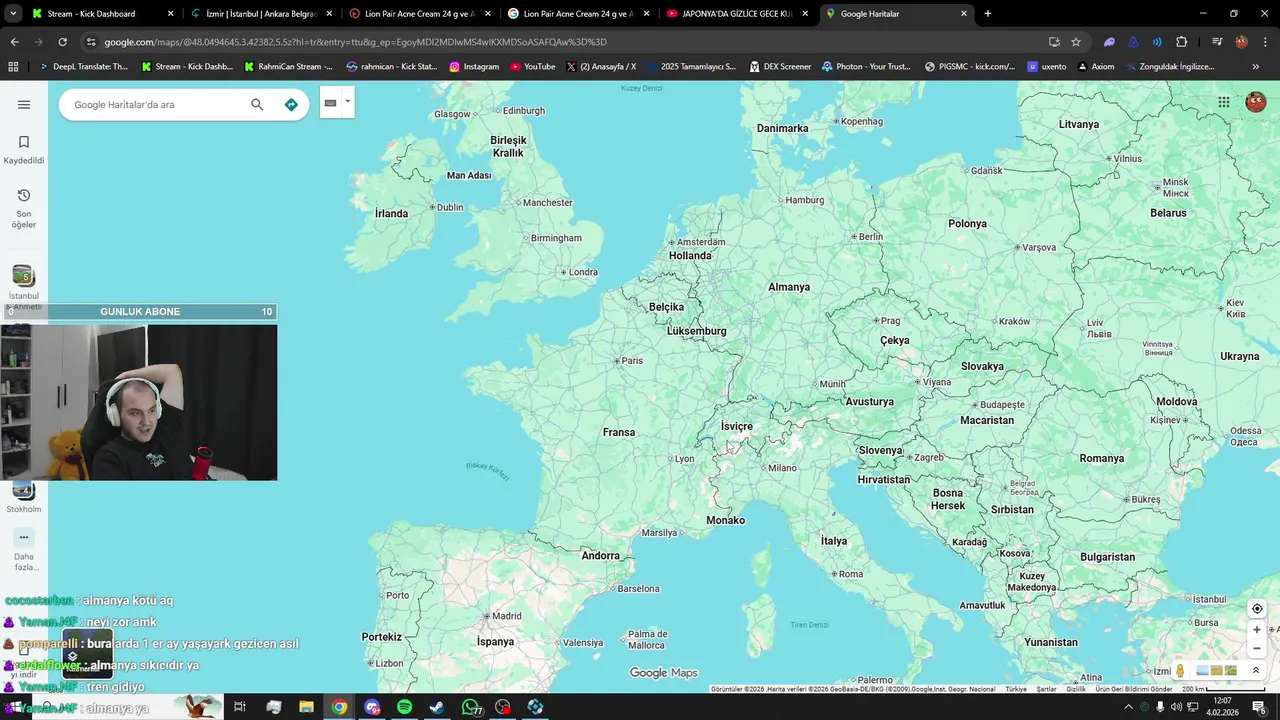Open the Google account avatar on the map

pyautogui.click(x=1256, y=102)
